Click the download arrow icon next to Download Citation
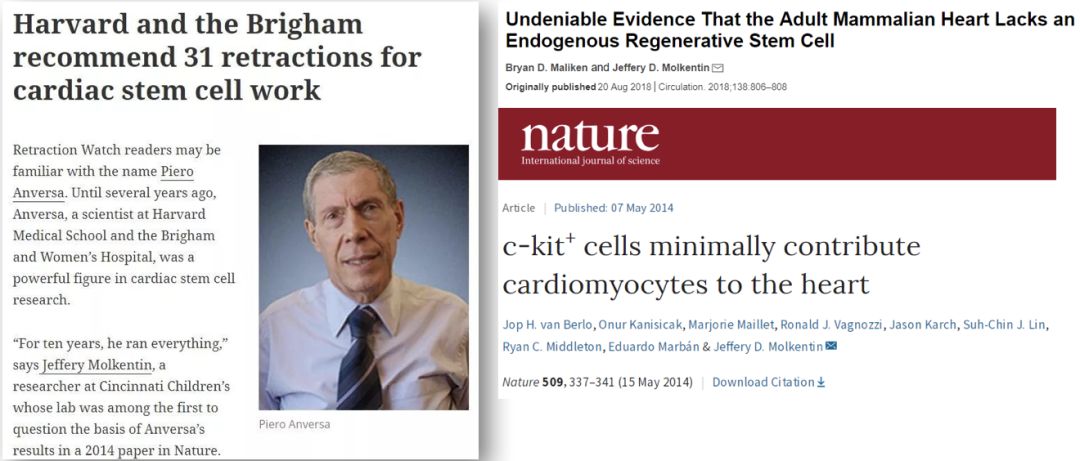The width and height of the screenshot is (1080, 461). coord(821,382)
